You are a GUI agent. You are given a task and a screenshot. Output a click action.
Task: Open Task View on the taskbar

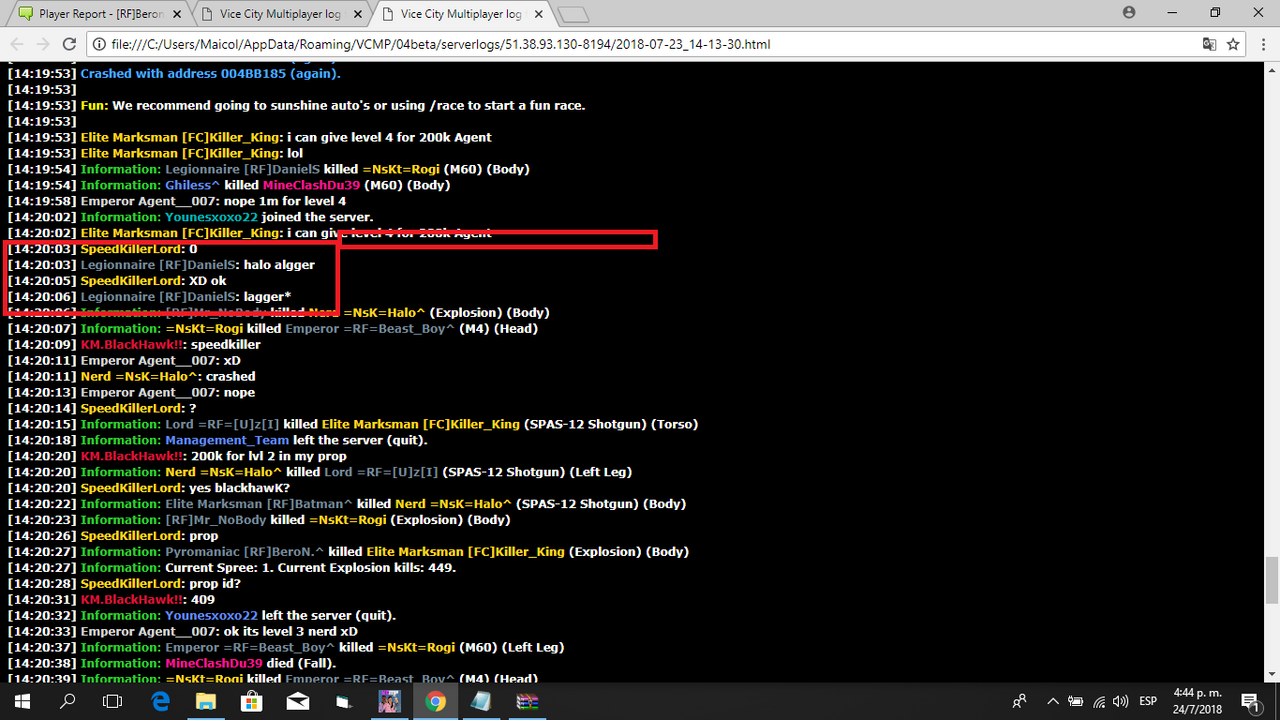pos(113,702)
